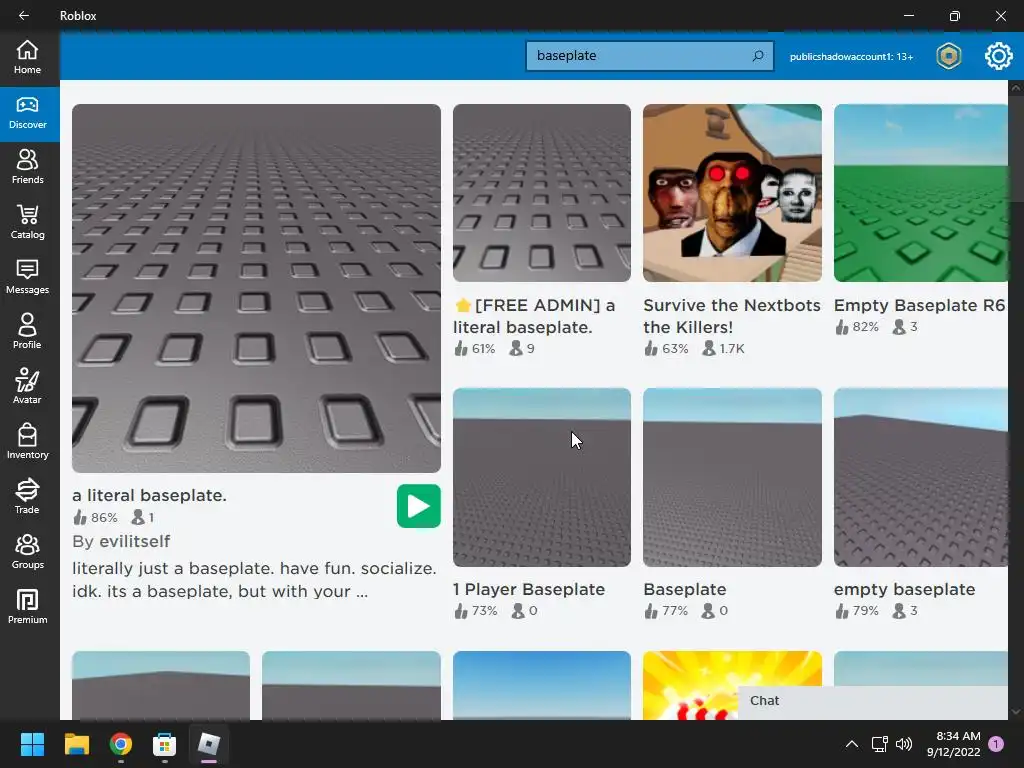Open the Avatar editor
The image size is (1024, 768).
pos(27,387)
